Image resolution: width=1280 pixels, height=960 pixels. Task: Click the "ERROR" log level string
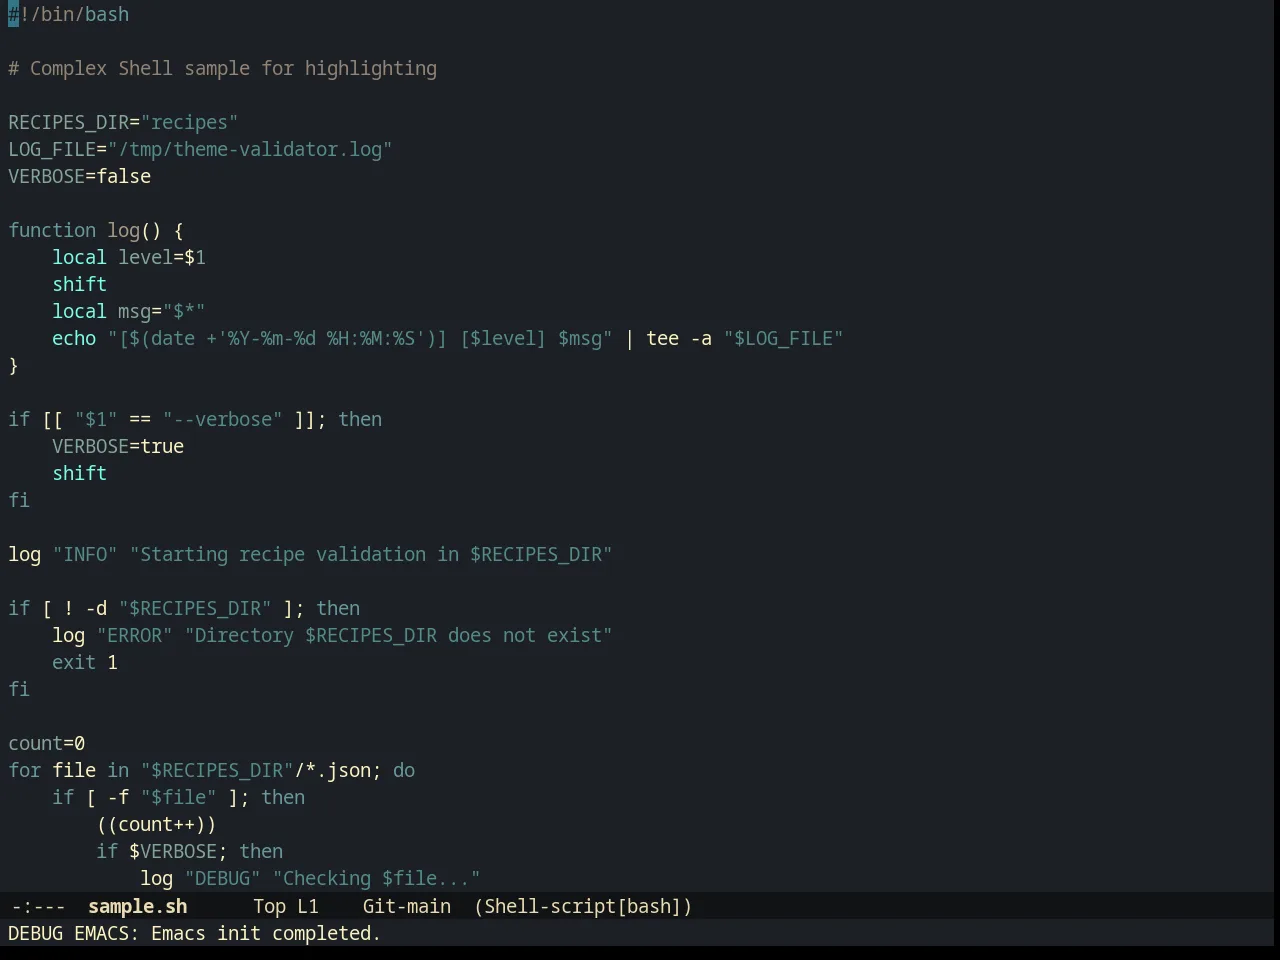pos(134,635)
